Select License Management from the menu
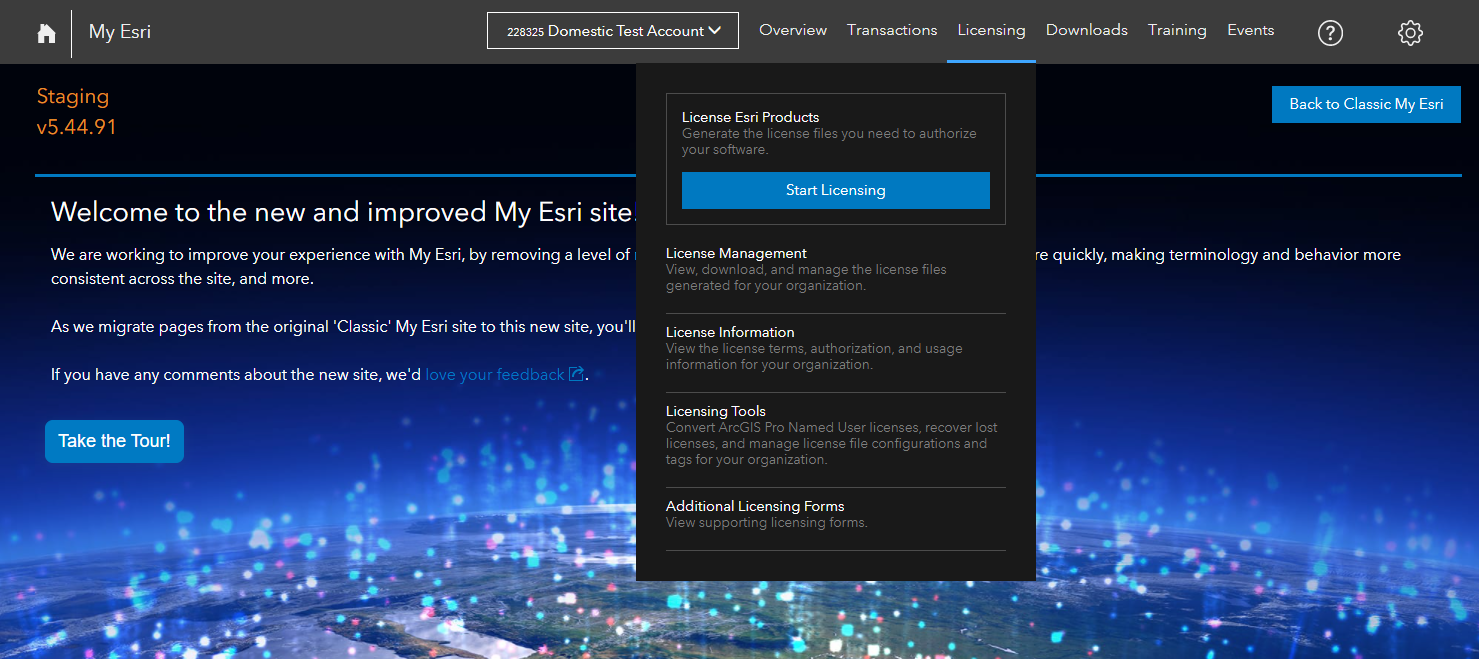Viewport: 1479px width, 659px height. (736, 253)
